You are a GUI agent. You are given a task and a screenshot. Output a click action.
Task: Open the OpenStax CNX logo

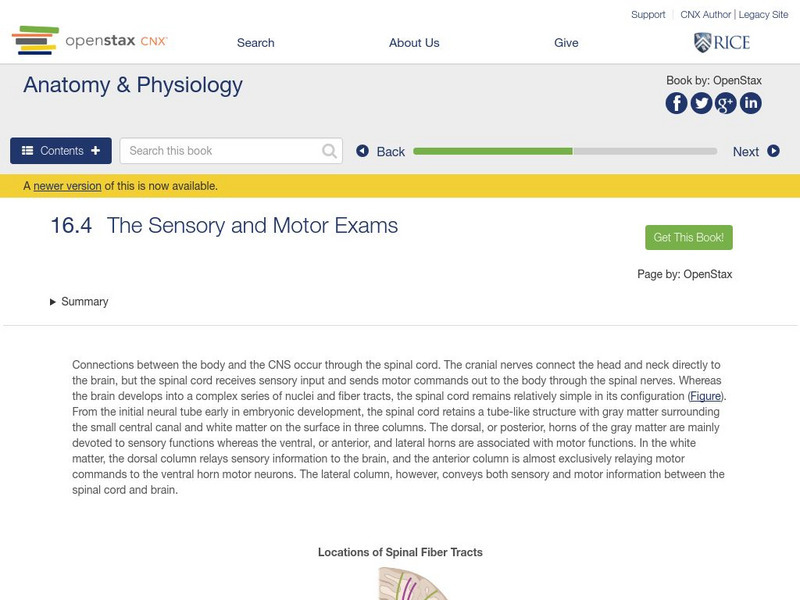point(90,41)
